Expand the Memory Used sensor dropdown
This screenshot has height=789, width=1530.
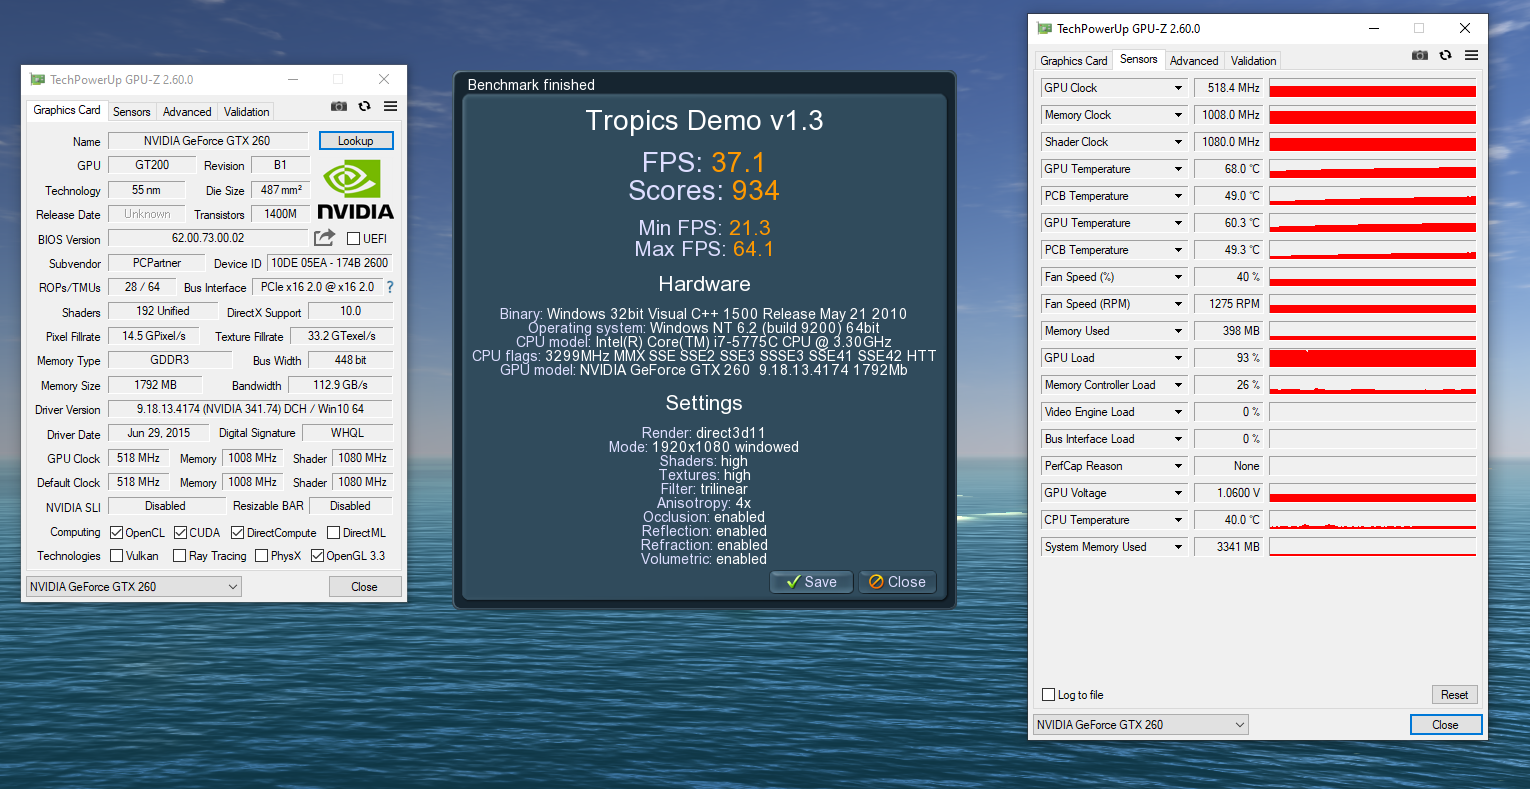point(1178,331)
